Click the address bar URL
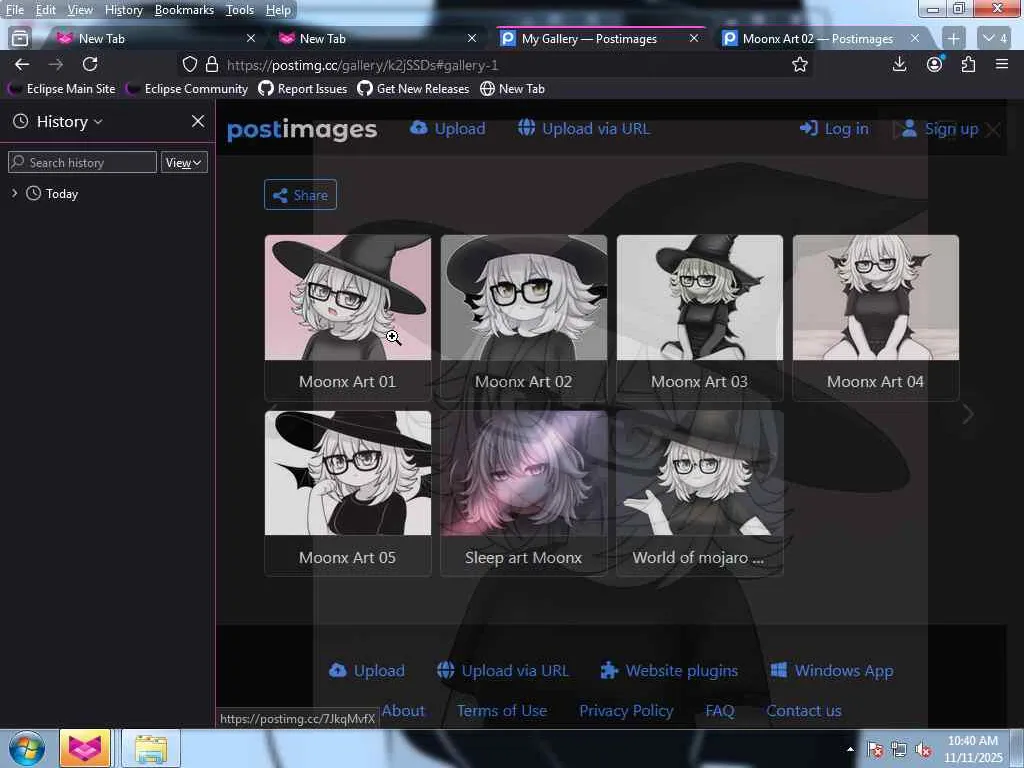 click(x=362, y=65)
